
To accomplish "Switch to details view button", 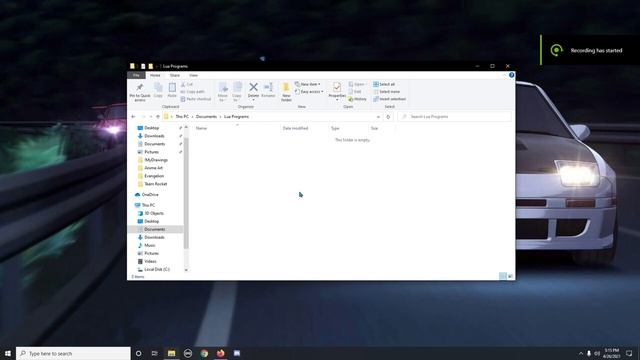I will [x=503, y=276].
